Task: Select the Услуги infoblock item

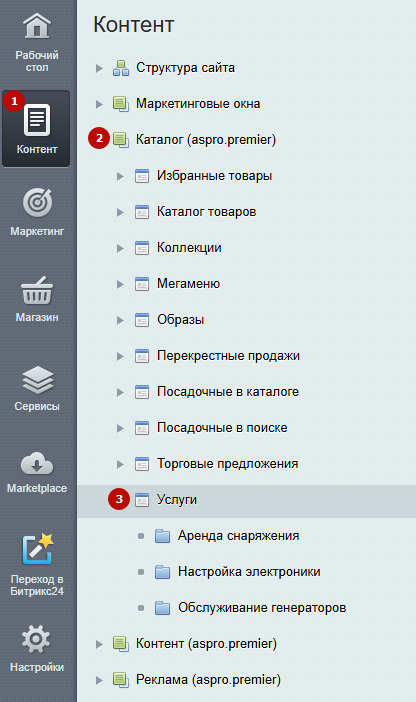Action: [177, 500]
